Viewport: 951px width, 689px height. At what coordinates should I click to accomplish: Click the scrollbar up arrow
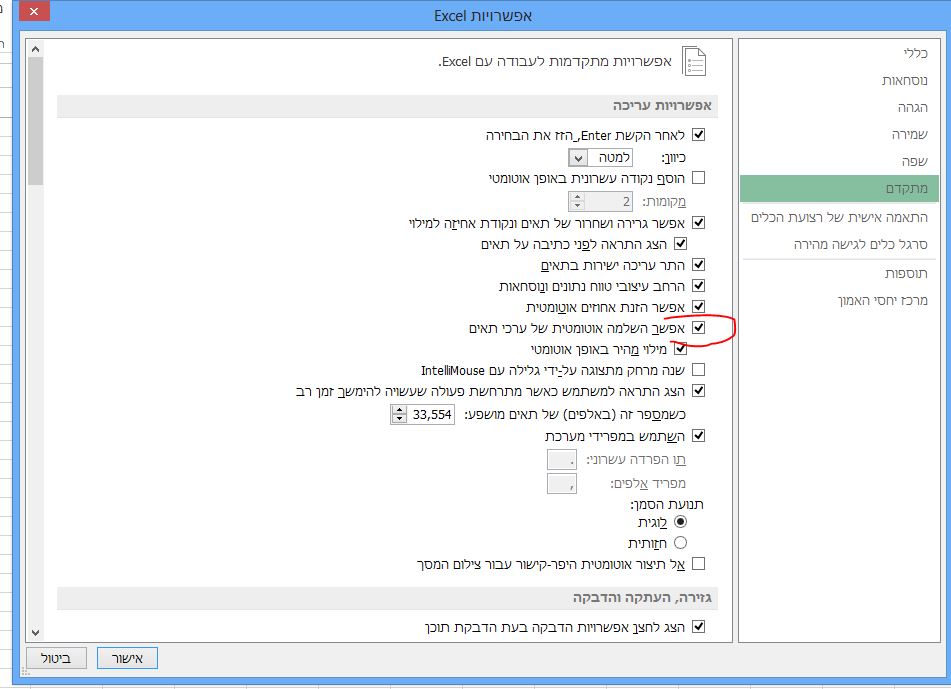pyautogui.click(x=35, y=49)
